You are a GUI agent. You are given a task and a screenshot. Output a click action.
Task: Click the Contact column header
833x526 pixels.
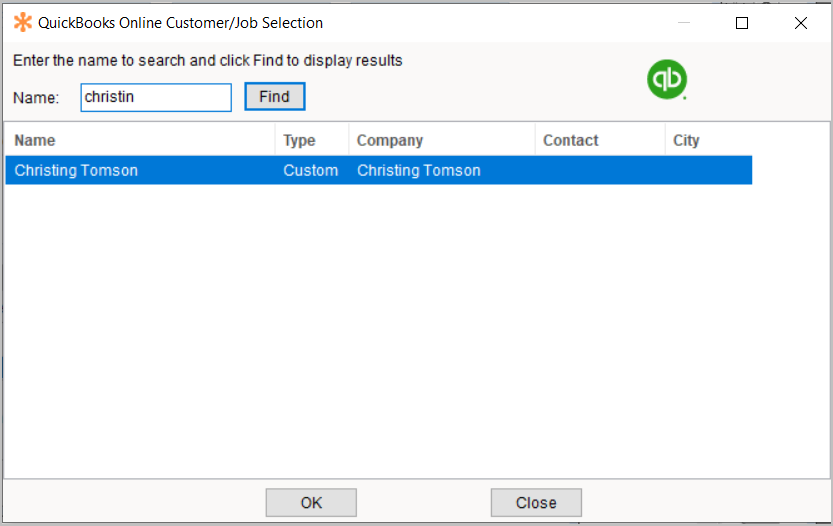coord(599,140)
